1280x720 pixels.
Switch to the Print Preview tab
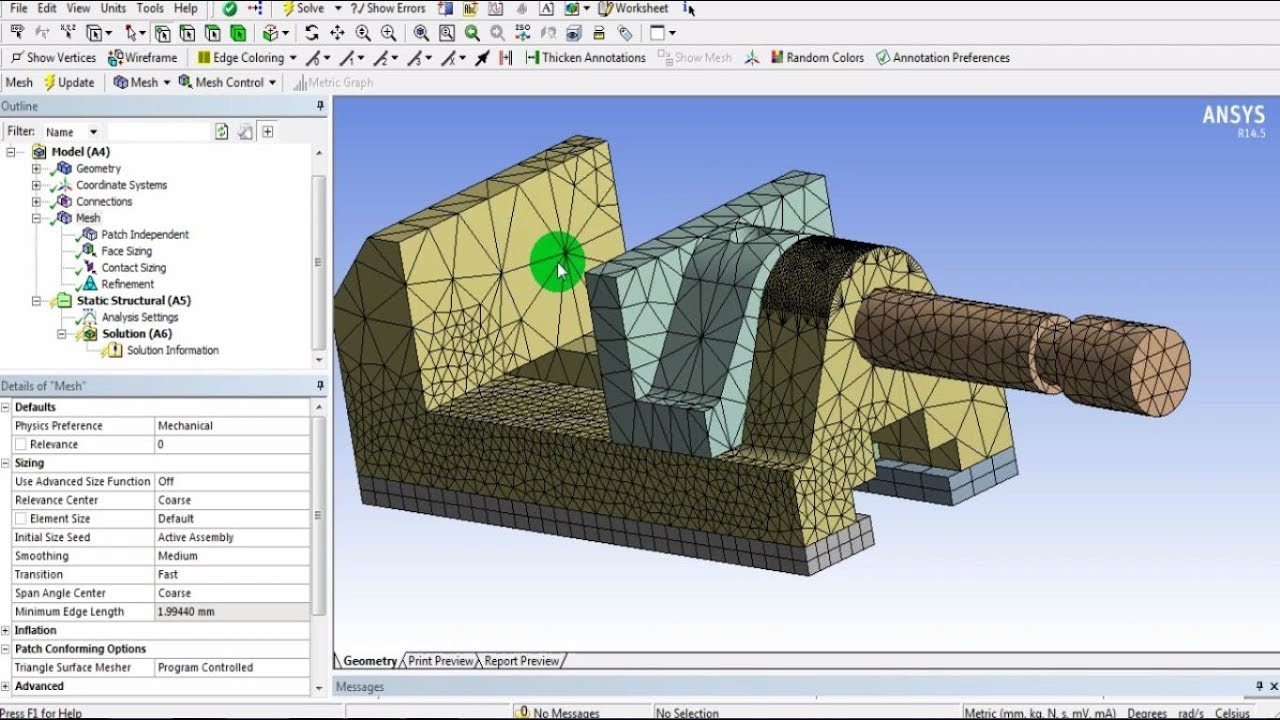440,661
